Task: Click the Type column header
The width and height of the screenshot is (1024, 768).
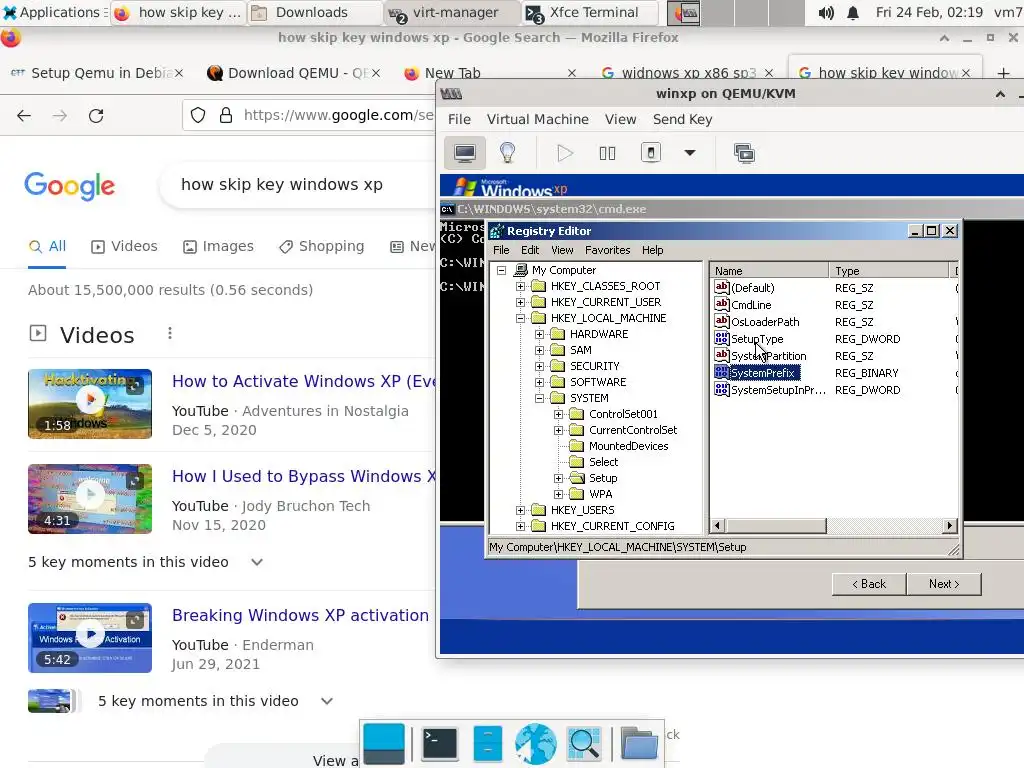Action: [889, 270]
